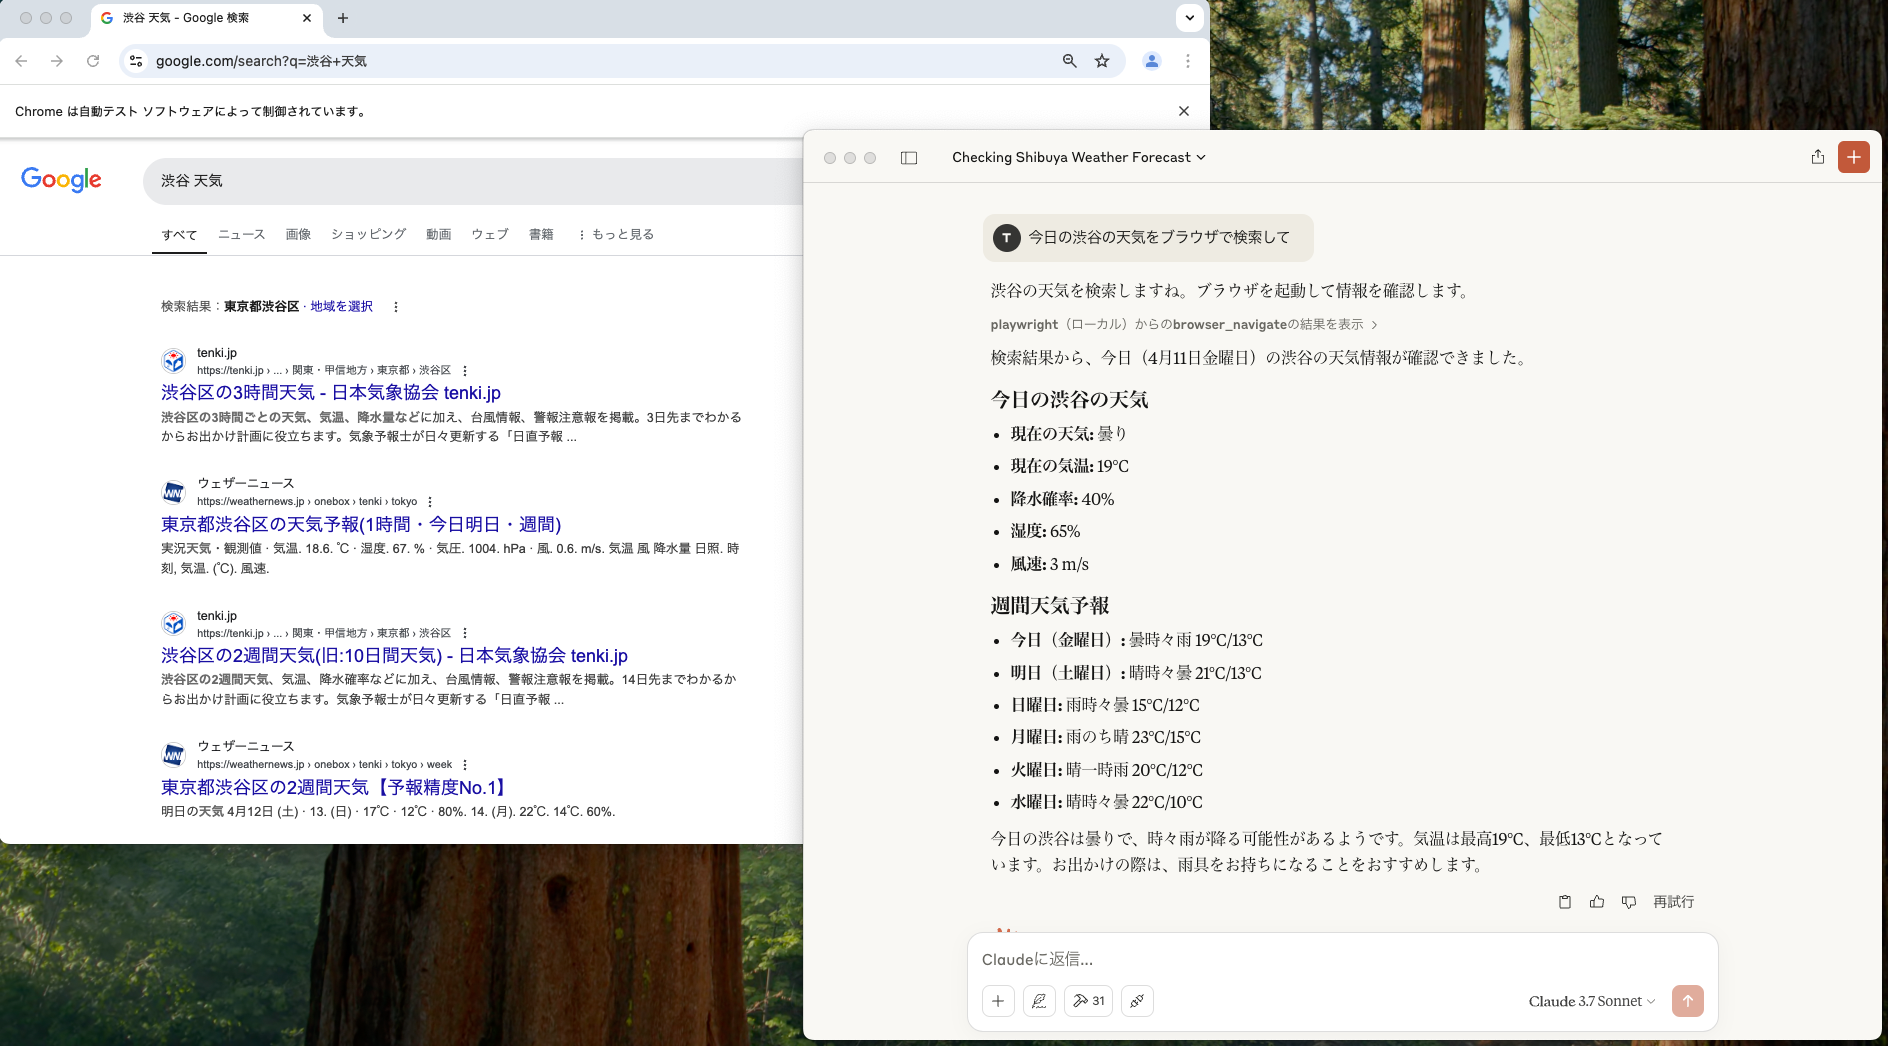The height and width of the screenshot is (1046, 1888).
Task: Open the writing style quill icon
Action: [x=1040, y=1001]
